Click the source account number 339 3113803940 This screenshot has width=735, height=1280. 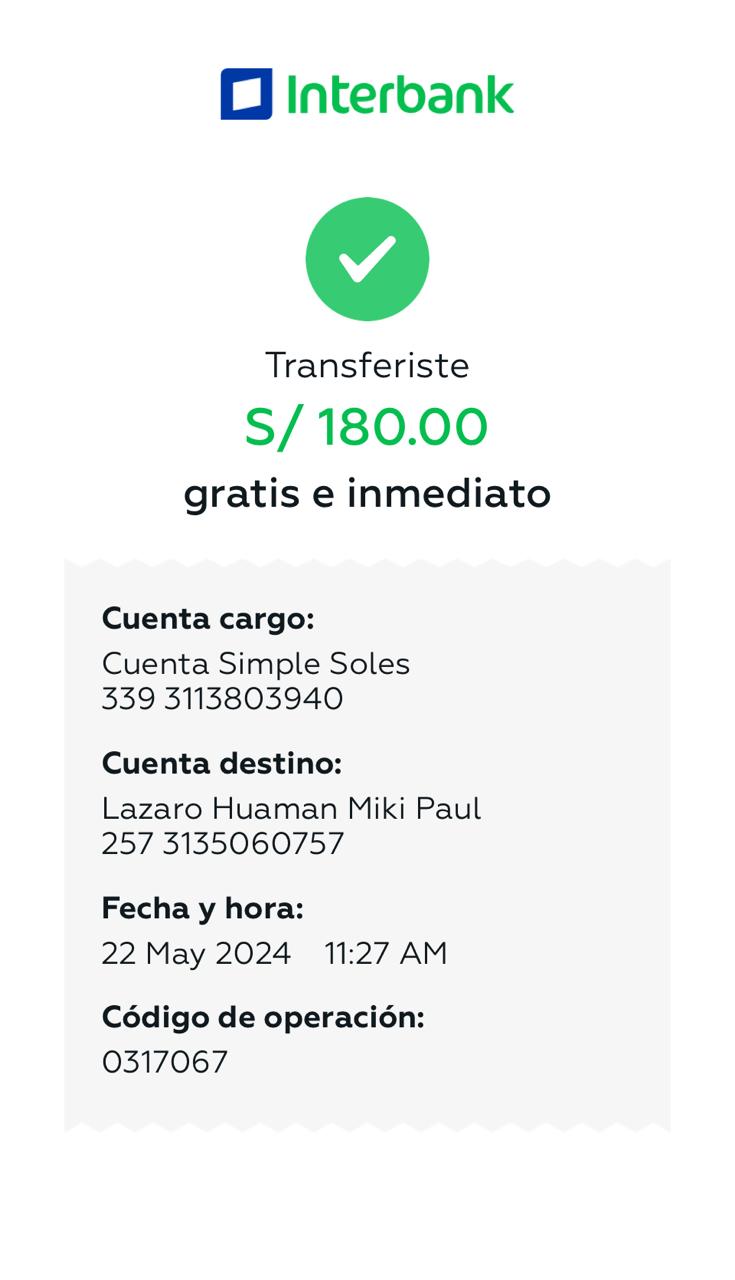(222, 699)
